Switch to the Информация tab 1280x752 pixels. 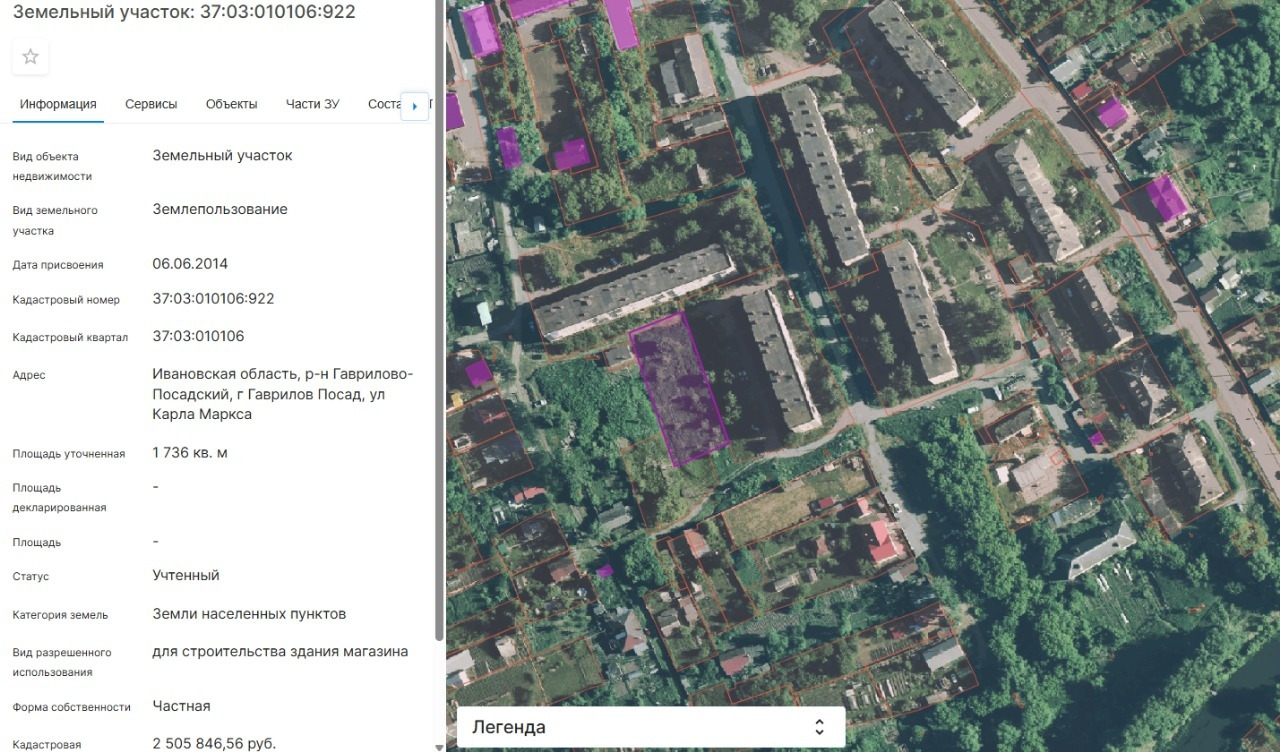click(x=58, y=104)
